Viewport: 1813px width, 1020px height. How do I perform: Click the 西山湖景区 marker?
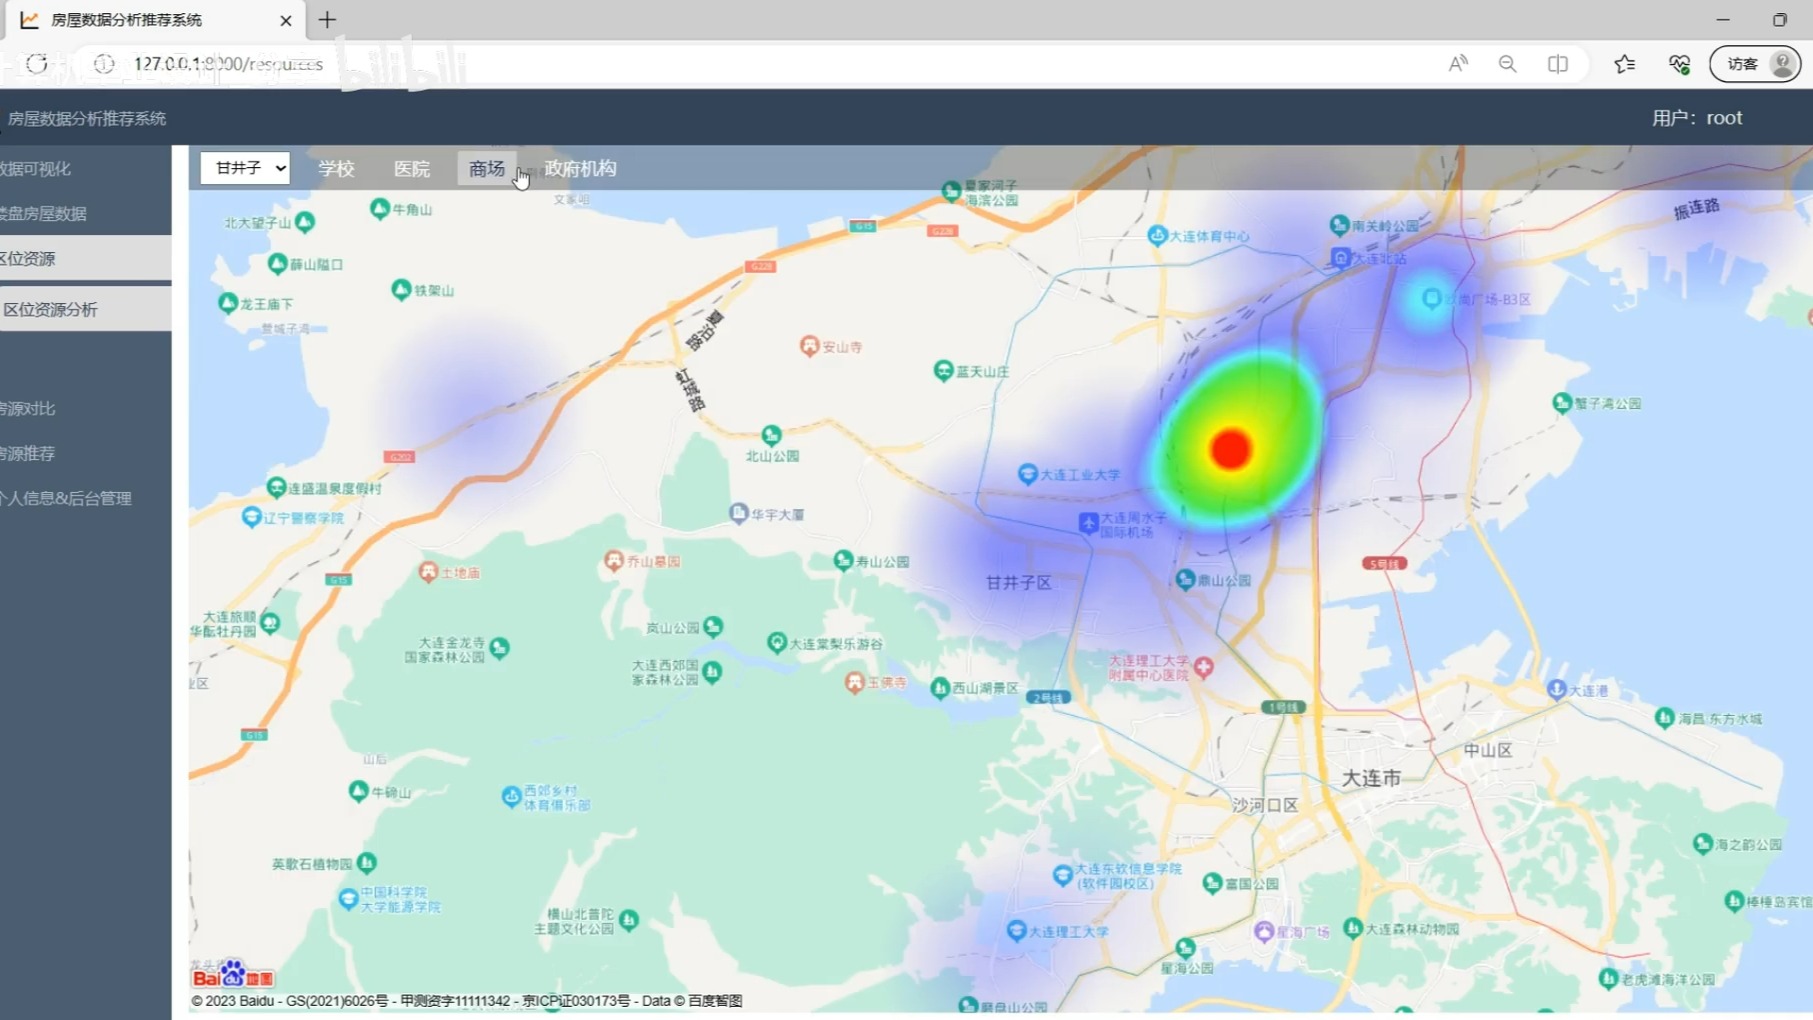939,687
